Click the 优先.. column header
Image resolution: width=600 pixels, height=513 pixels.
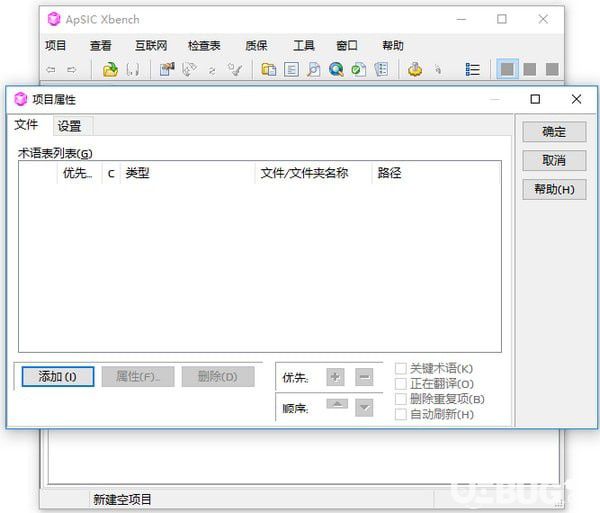[79, 173]
